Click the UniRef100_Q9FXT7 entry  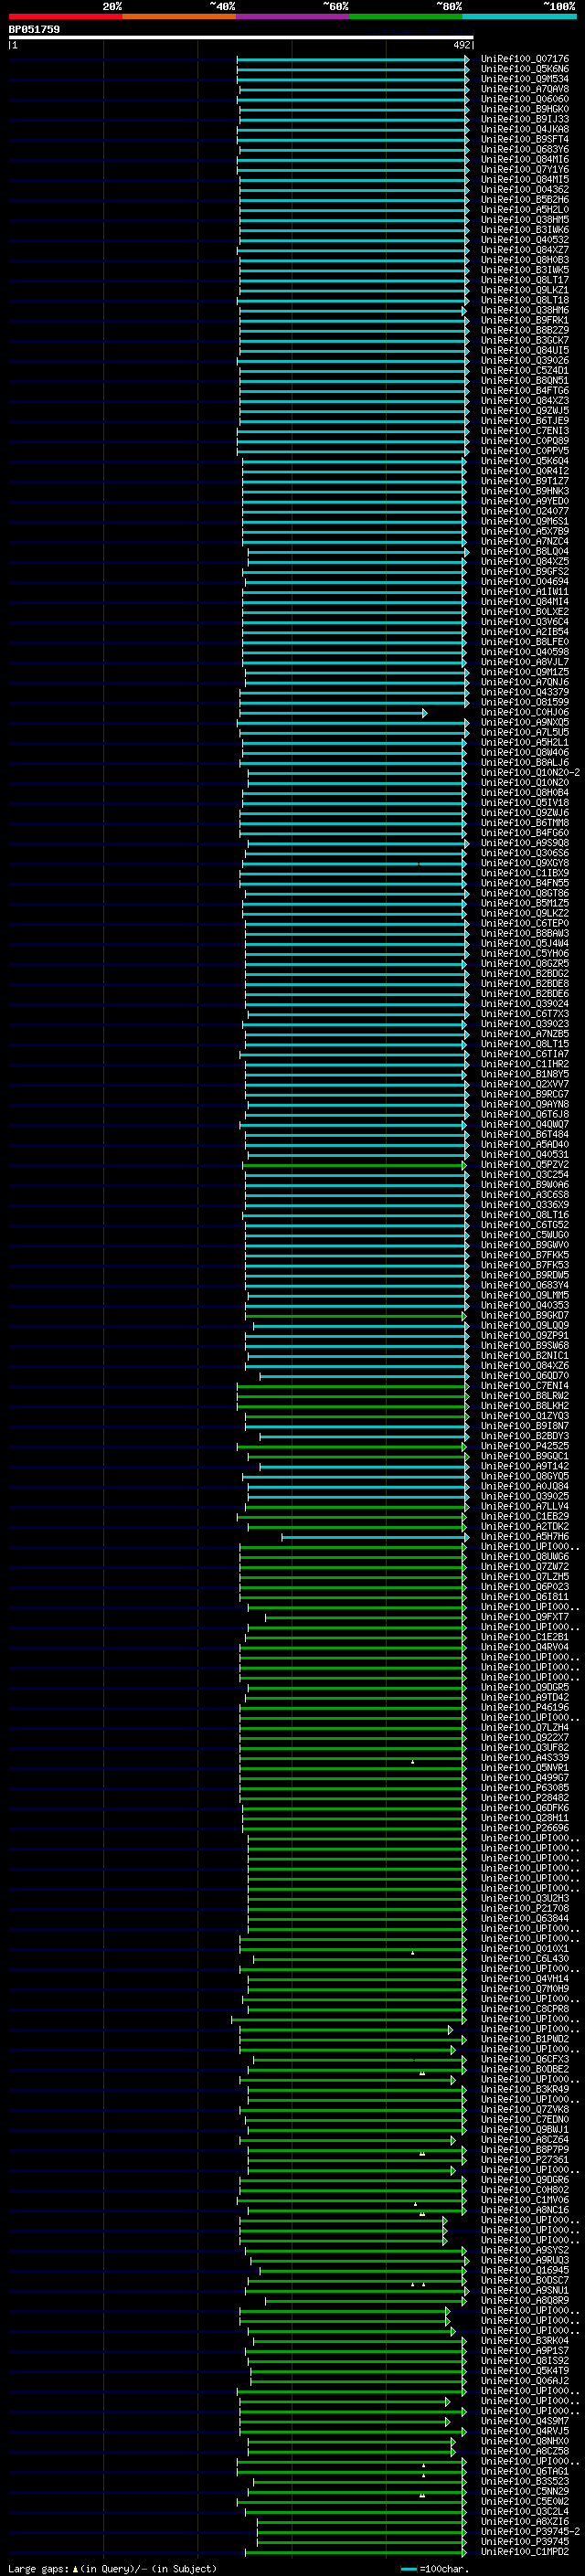(x=525, y=1617)
